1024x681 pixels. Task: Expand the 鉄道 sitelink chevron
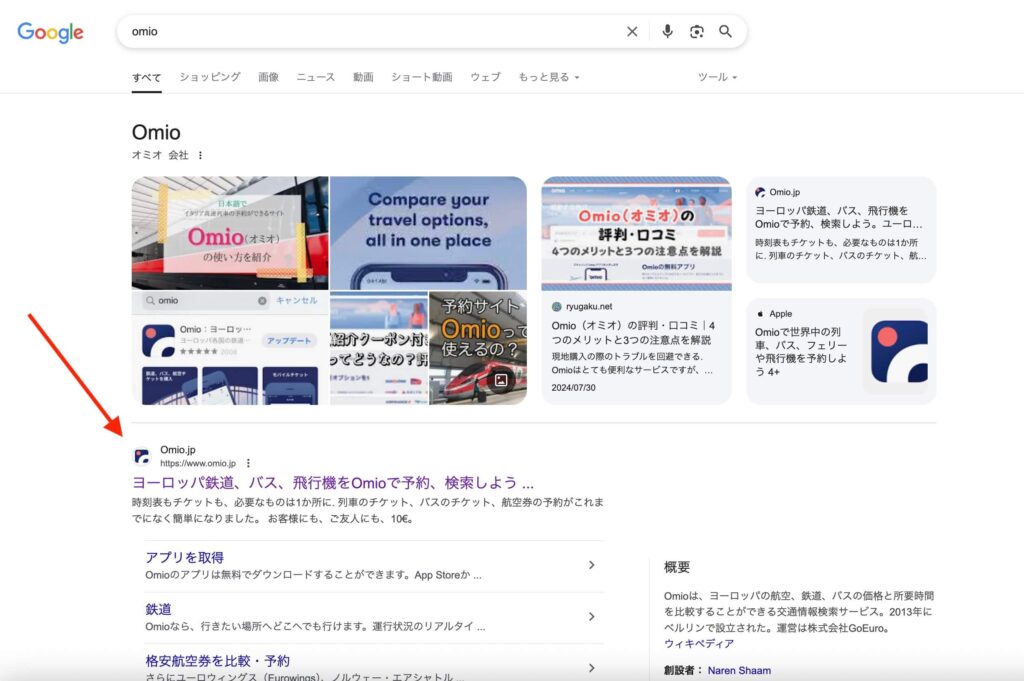pyautogui.click(x=591, y=617)
